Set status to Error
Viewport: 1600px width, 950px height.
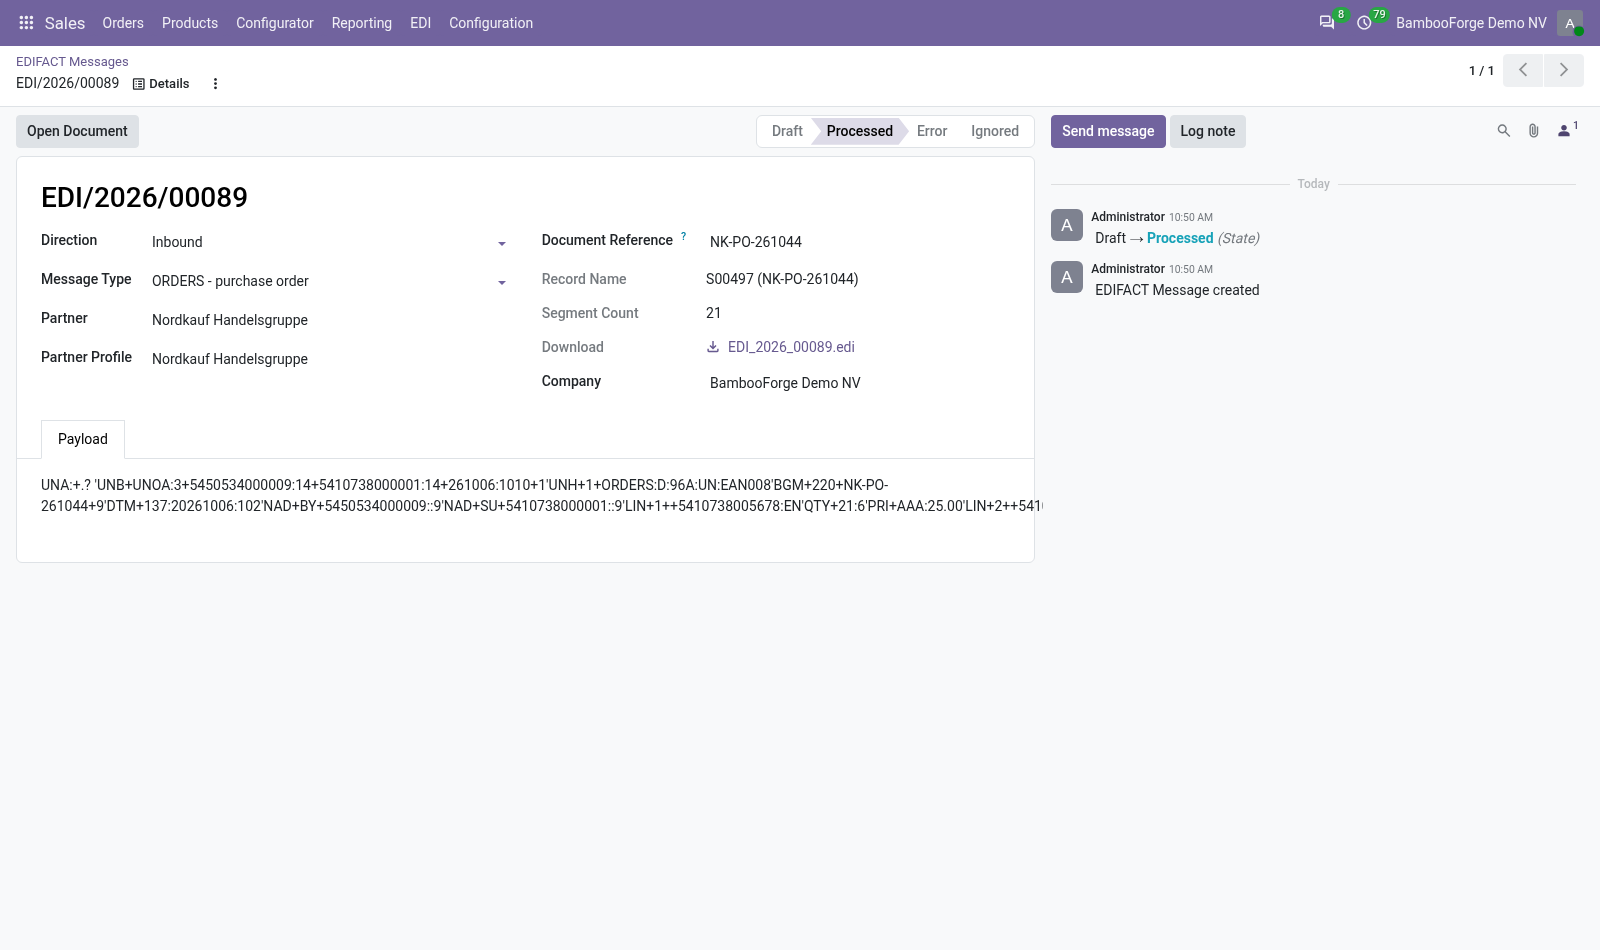pyautogui.click(x=932, y=131)
